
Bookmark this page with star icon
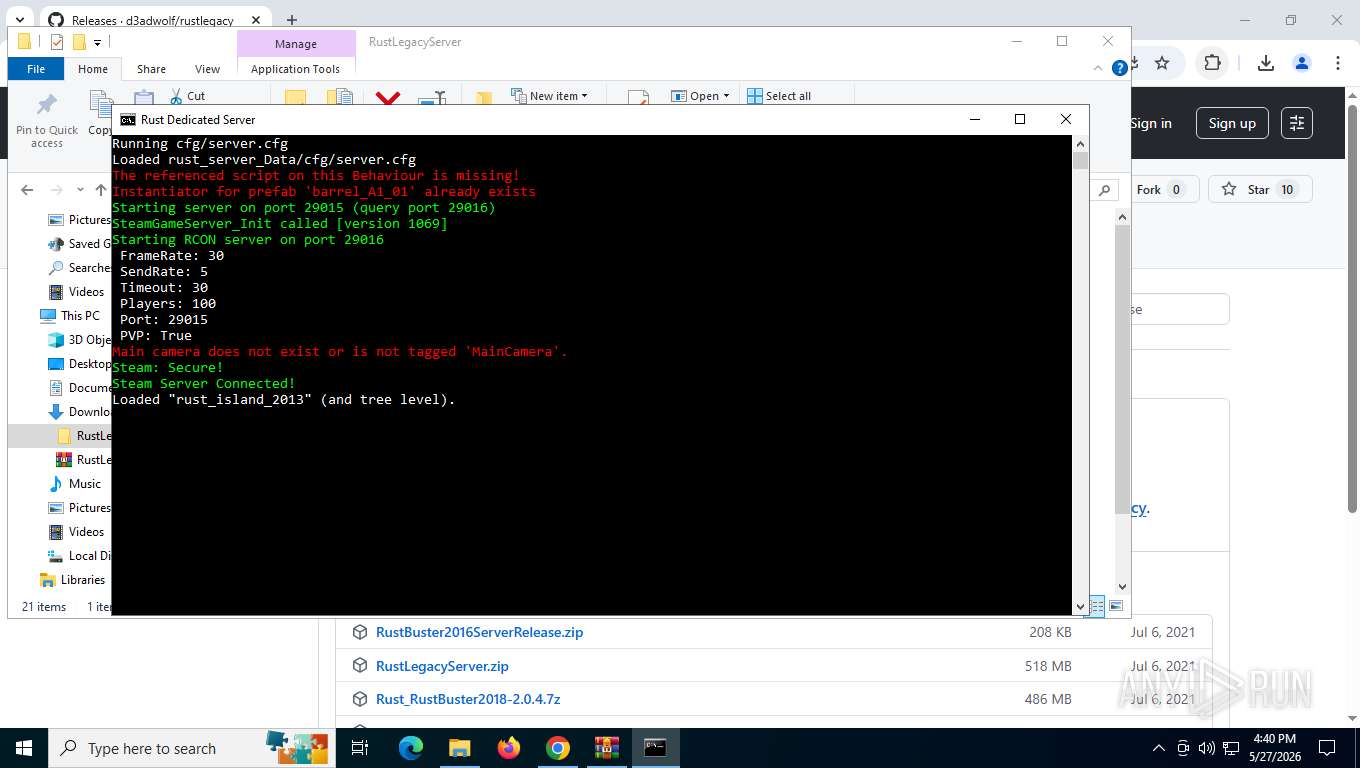point(1162,63)
